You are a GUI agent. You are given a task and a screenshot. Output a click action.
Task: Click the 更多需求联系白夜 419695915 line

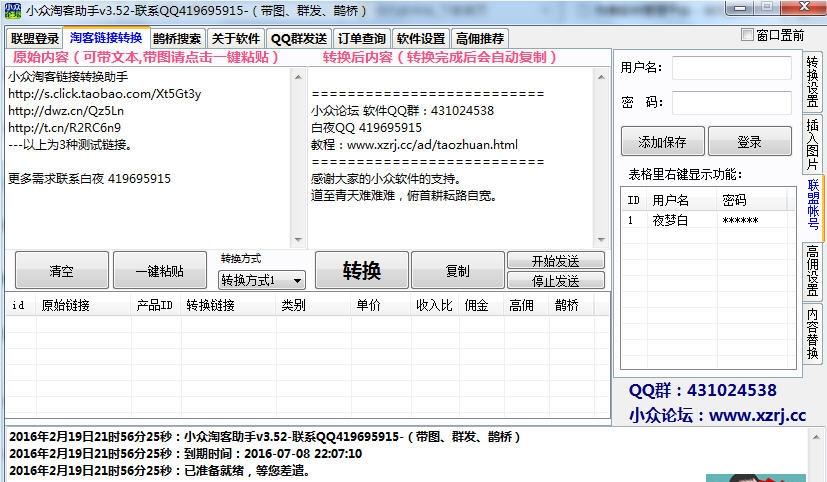tap(89, 179)
